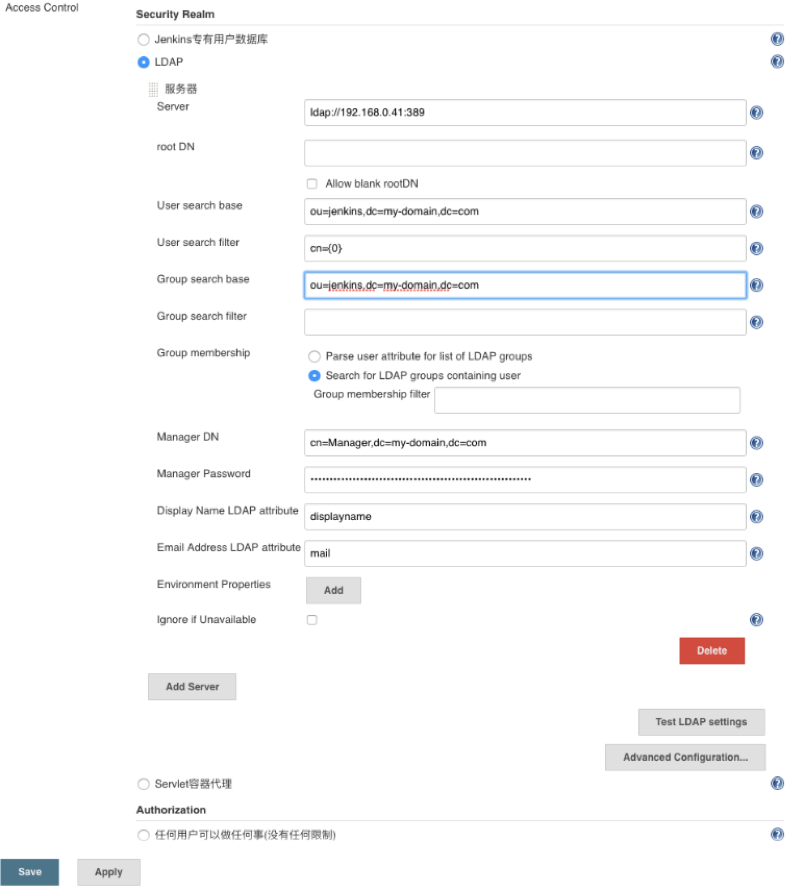This screenshot has width=802, height=889.
Task: Enable Allow blank rootDN checkbox
Action: (x=312, y=184)
